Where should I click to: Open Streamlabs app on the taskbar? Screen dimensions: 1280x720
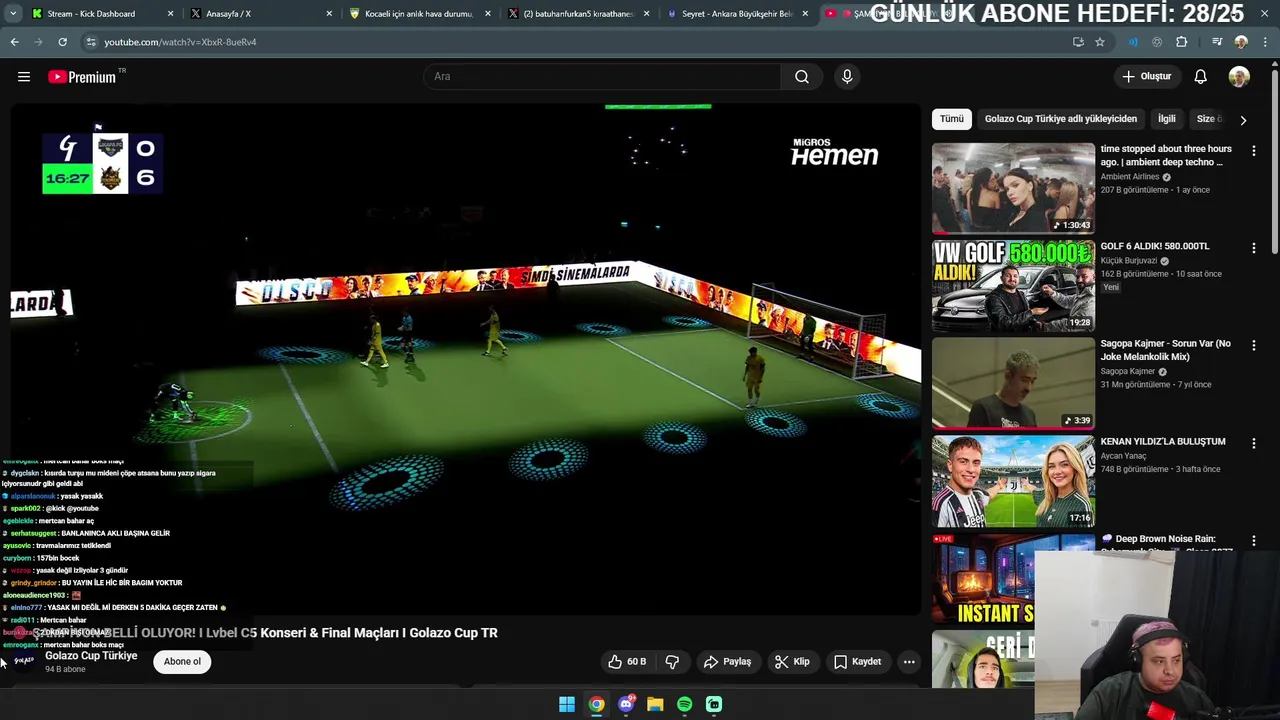tap(714, 704)
